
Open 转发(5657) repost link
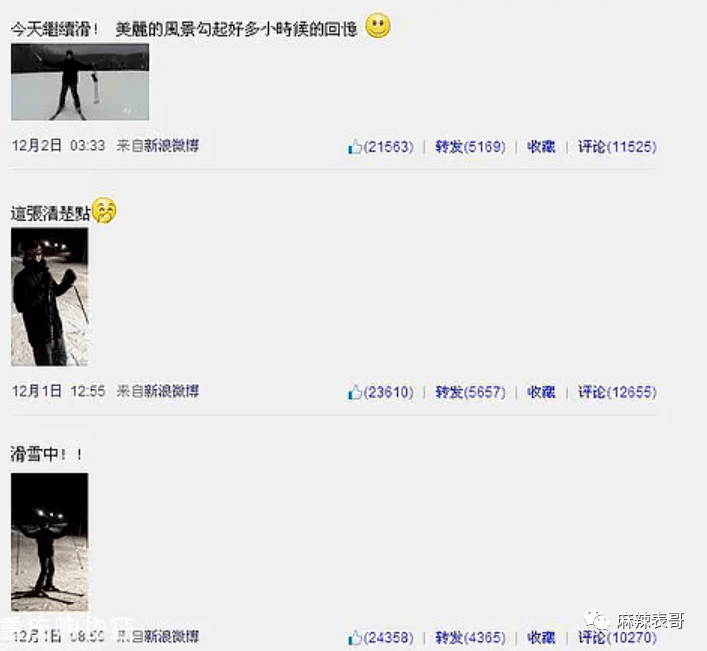[470, 392]
